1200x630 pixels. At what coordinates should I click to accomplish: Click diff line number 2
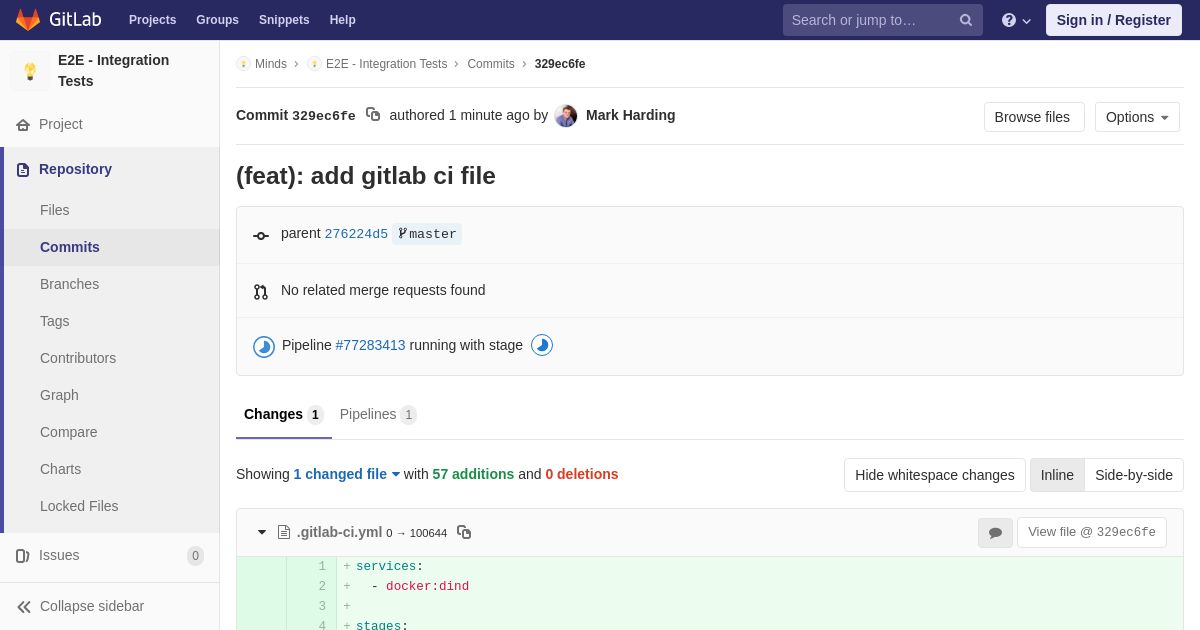[322, 586]
